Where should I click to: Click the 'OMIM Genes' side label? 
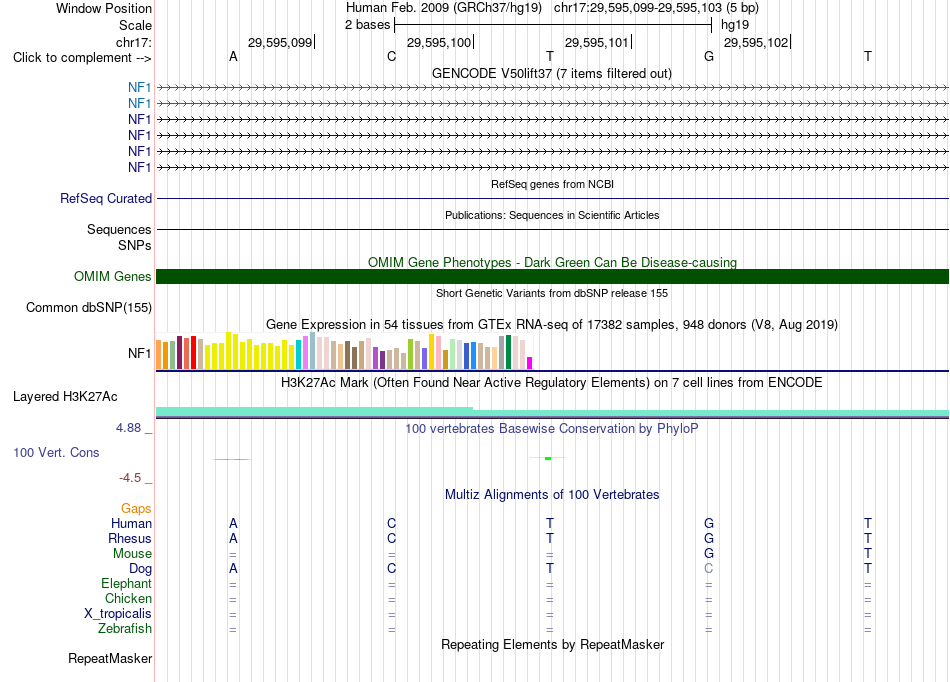112,276
